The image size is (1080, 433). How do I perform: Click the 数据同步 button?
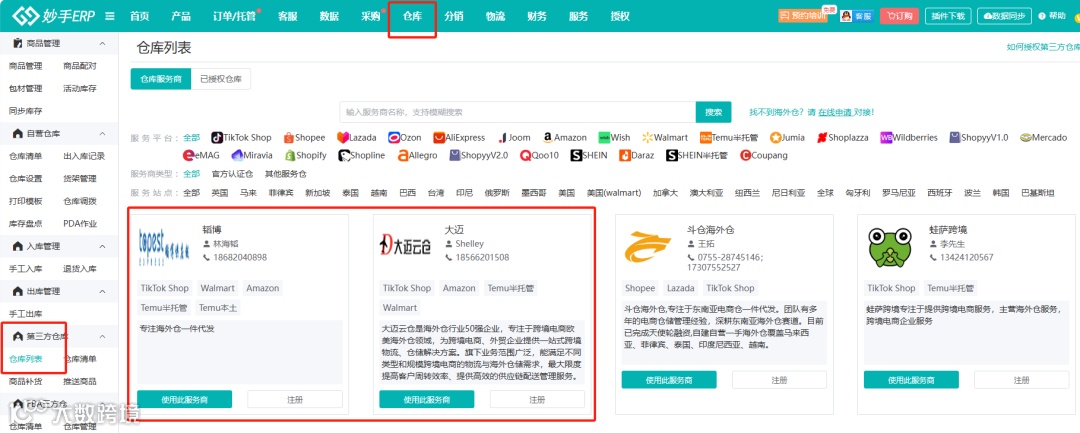1005,16
